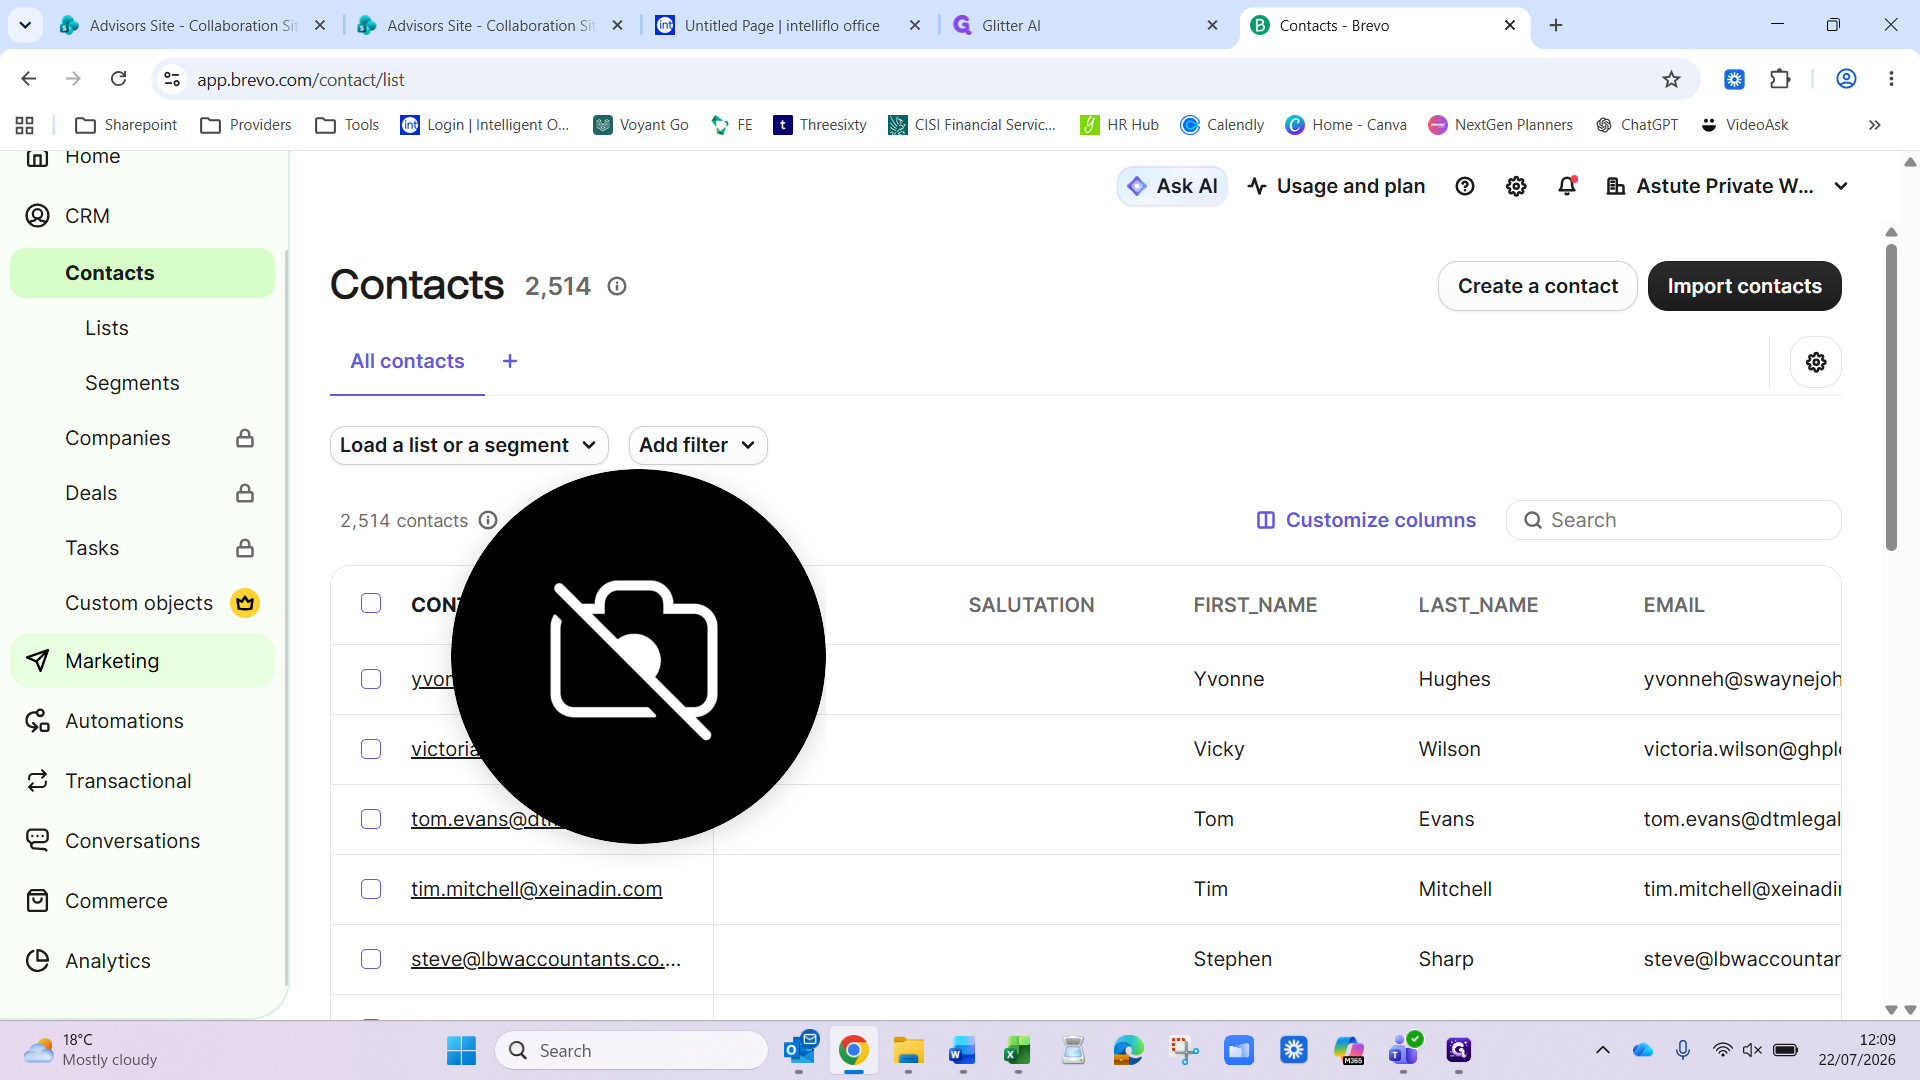Screen dimensions: 1920x1080
Task: Expand Load a list or a segment dropdown
Action: [x=469, y=445]
